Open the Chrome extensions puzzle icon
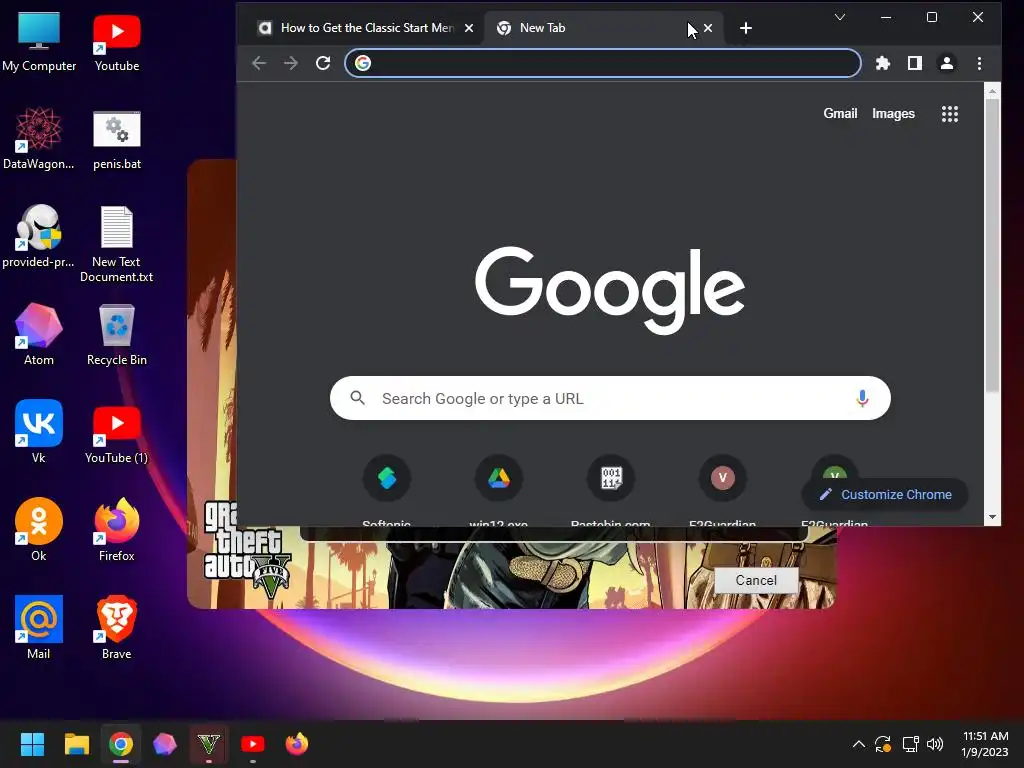1024x768 pixels. (883, 63)
